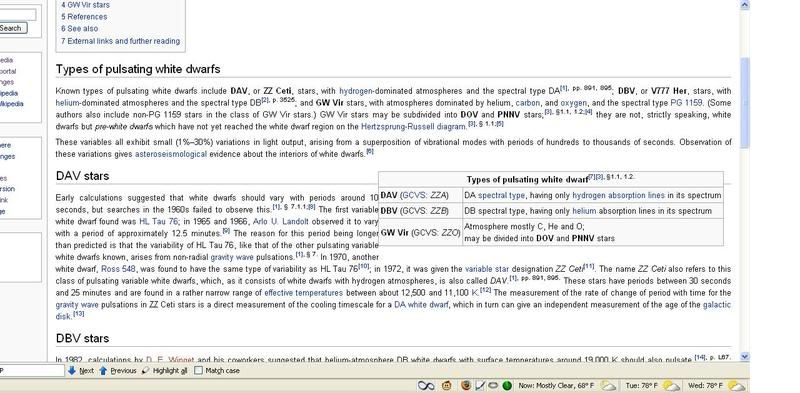The width and height of the screenshot is (800, 393).
Task: Open helium link in DBV table row
Action: [584, 211]
